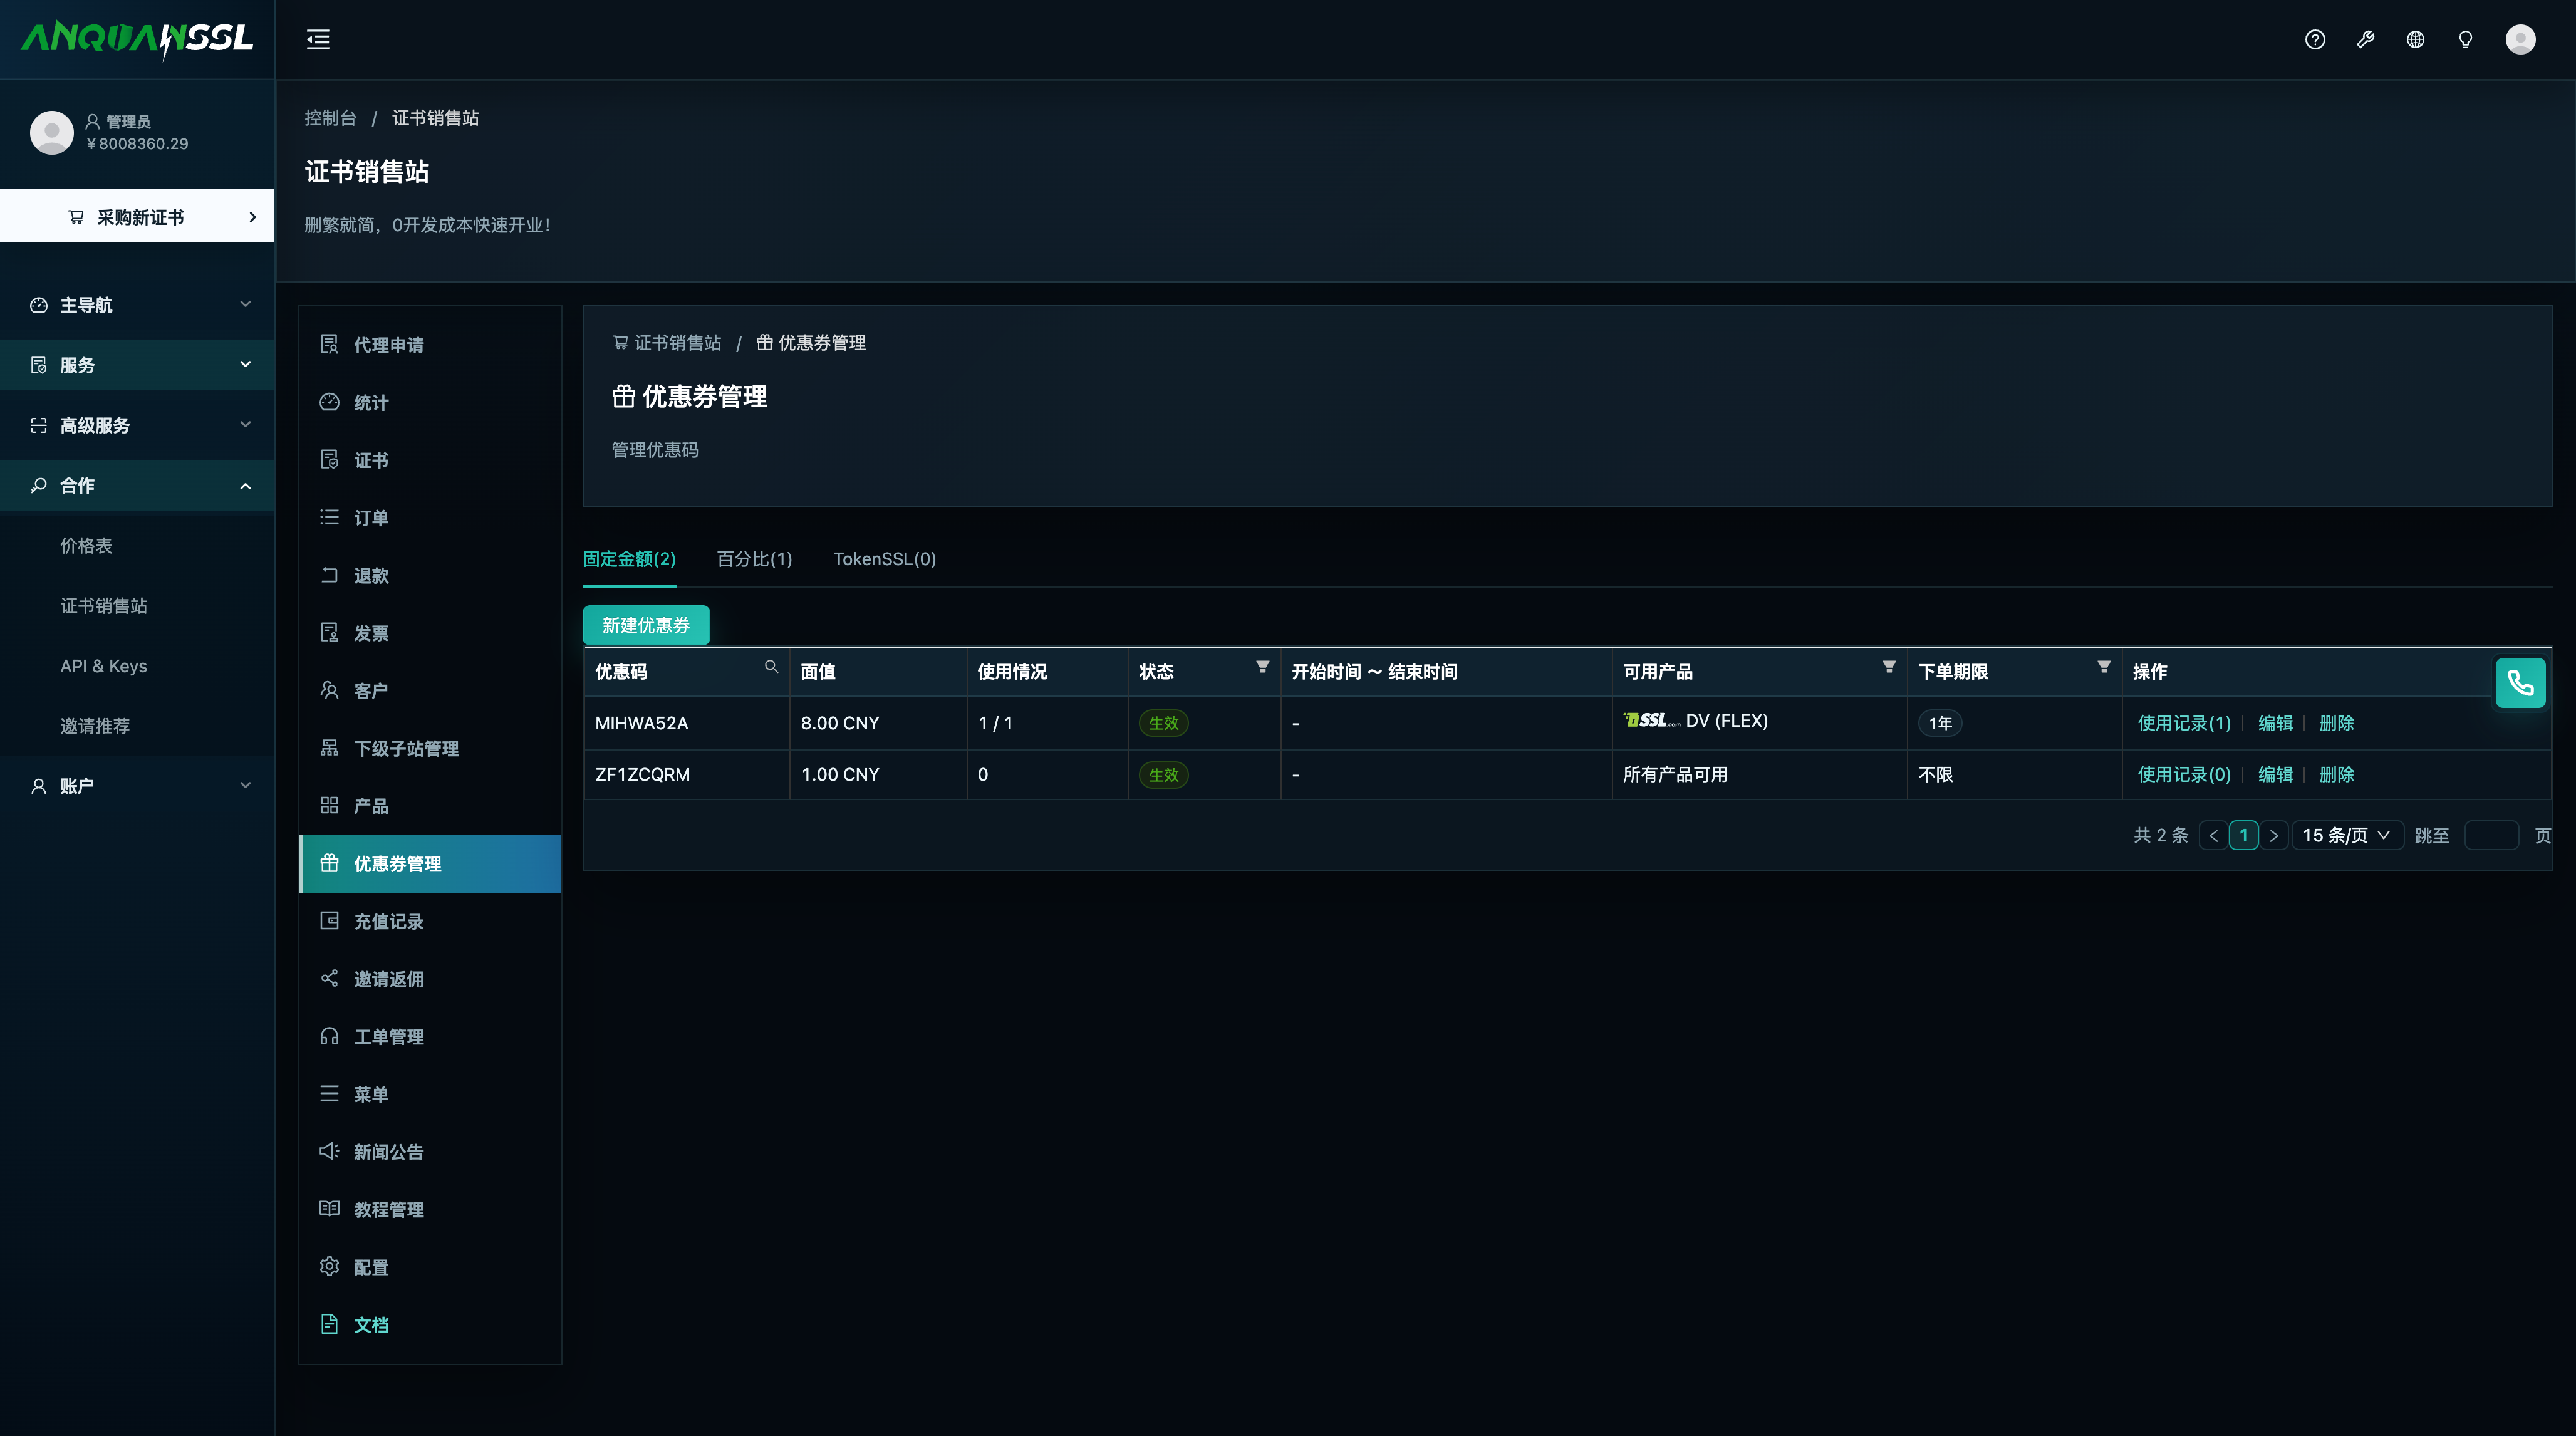Open the user avatar in top right

[2520, 39]
